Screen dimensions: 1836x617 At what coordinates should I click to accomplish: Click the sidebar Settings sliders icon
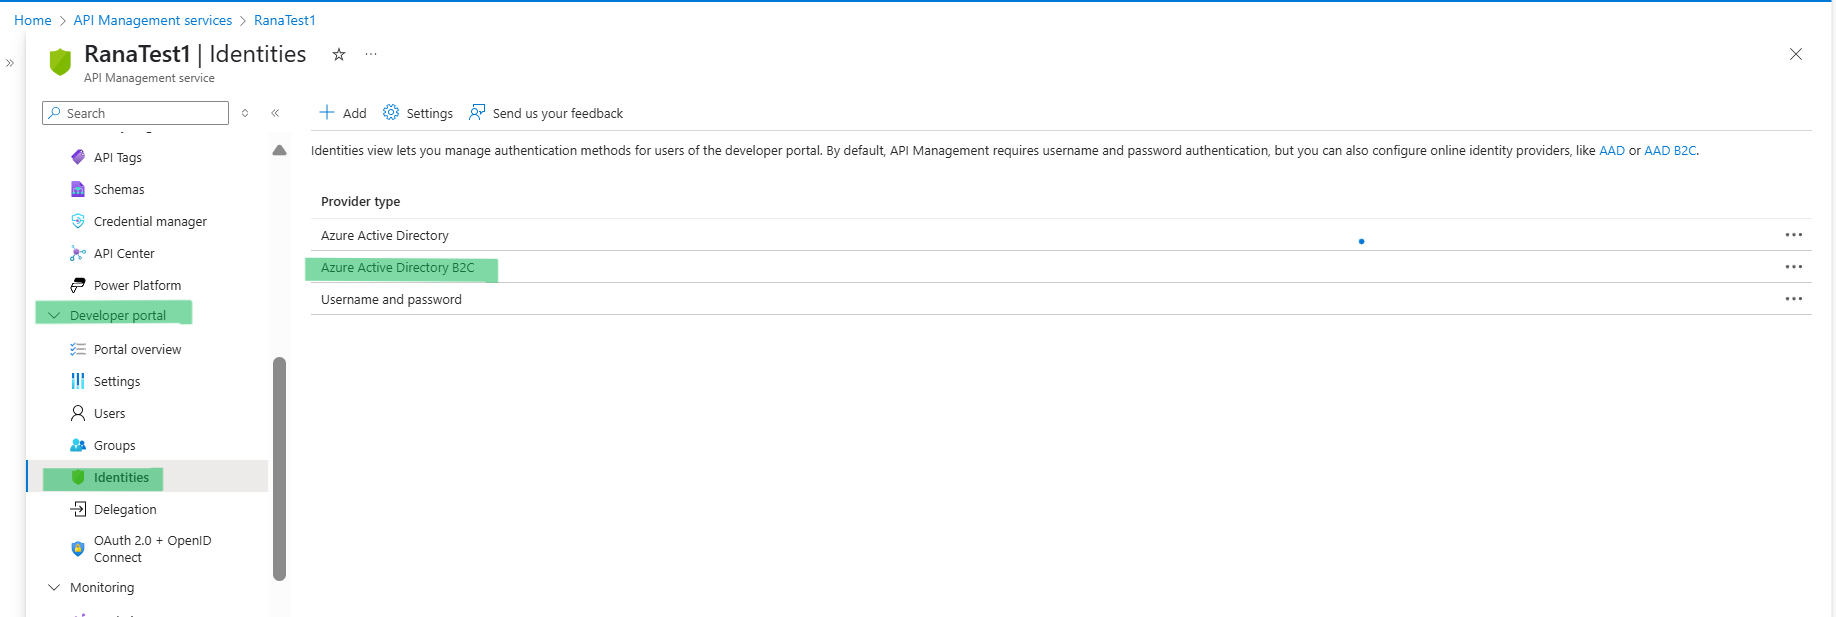tap(78, 381)
